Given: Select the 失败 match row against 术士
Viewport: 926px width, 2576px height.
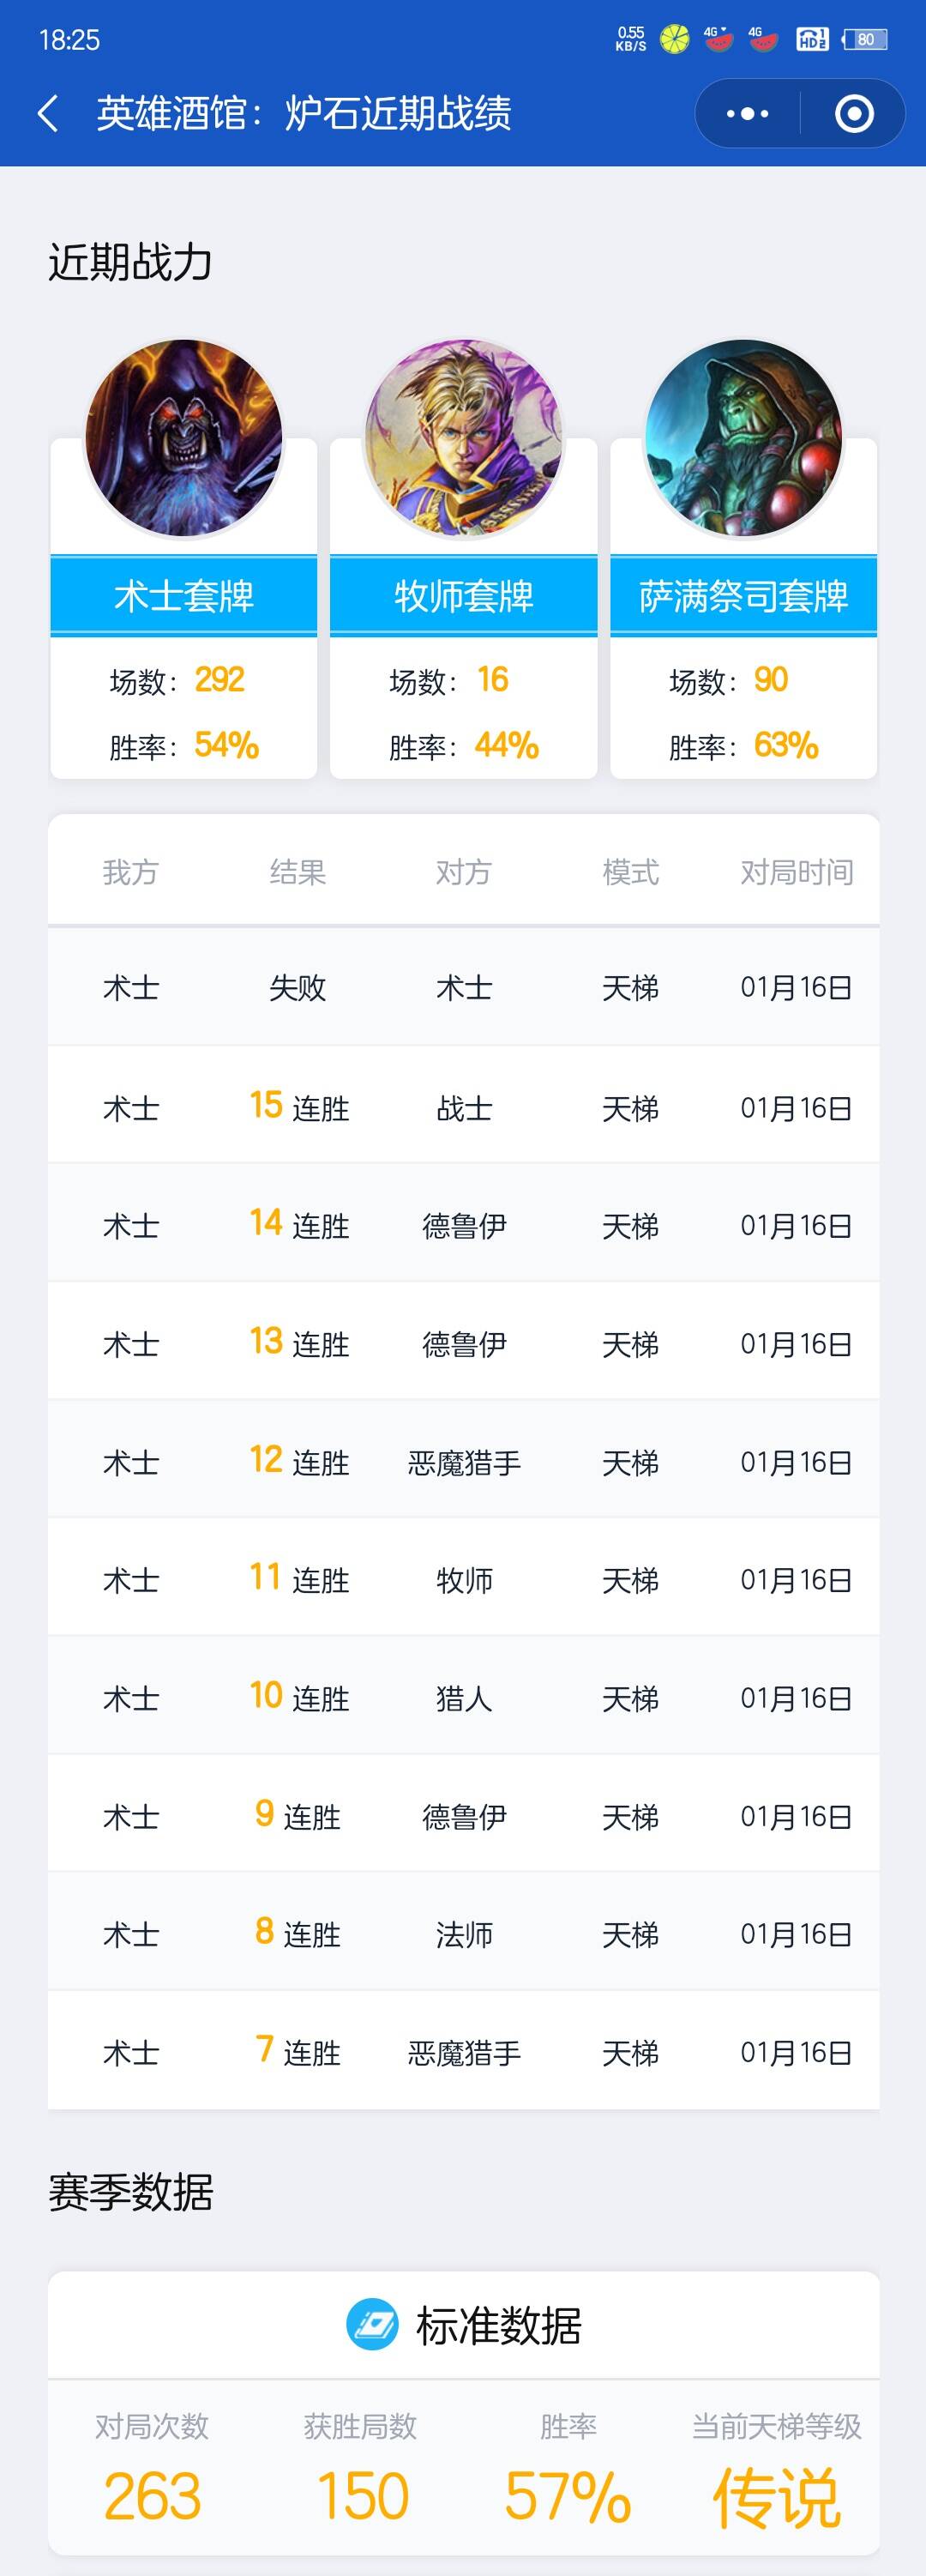Looking at the screenshot, I should 464,987.
